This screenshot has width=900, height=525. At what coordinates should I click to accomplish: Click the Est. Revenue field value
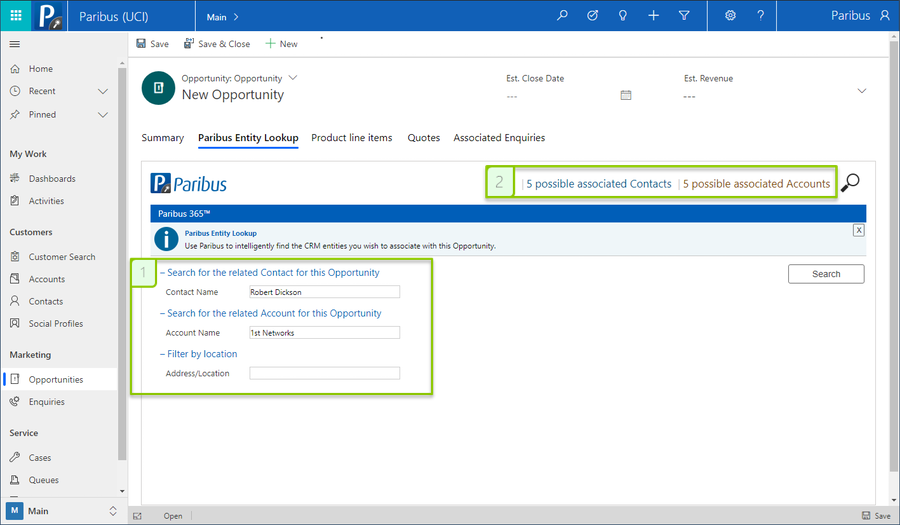(689, 96)
